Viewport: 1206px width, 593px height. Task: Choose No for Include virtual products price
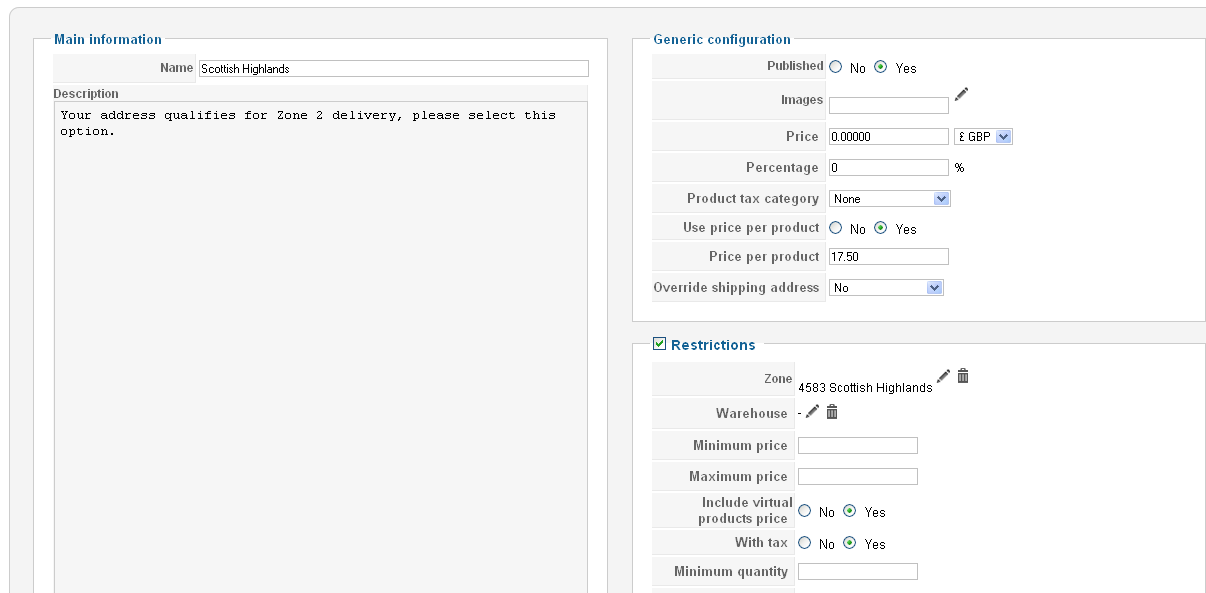[805, 511]
